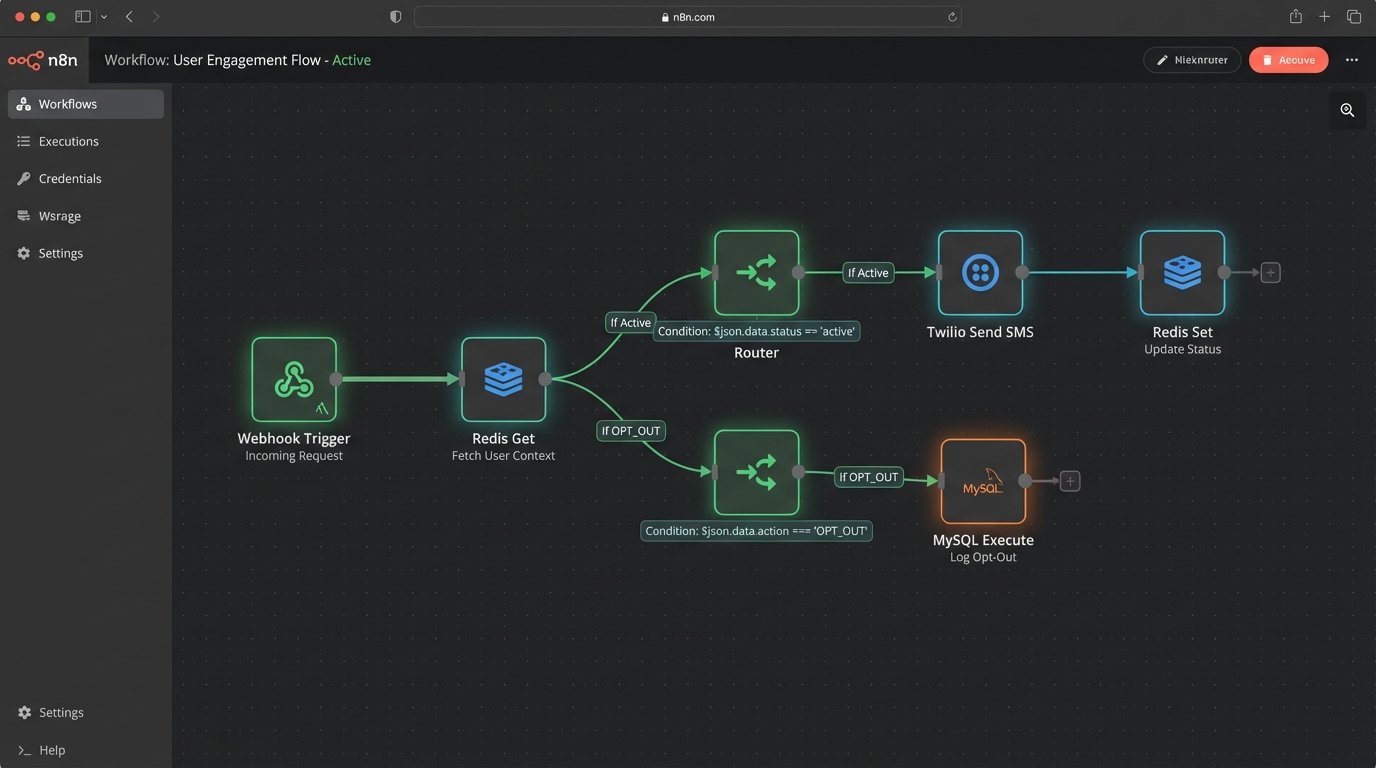The width and height of the screenshot is (1376, 768).
Task: Open Help at sidebar bottom
Action: 51,750
